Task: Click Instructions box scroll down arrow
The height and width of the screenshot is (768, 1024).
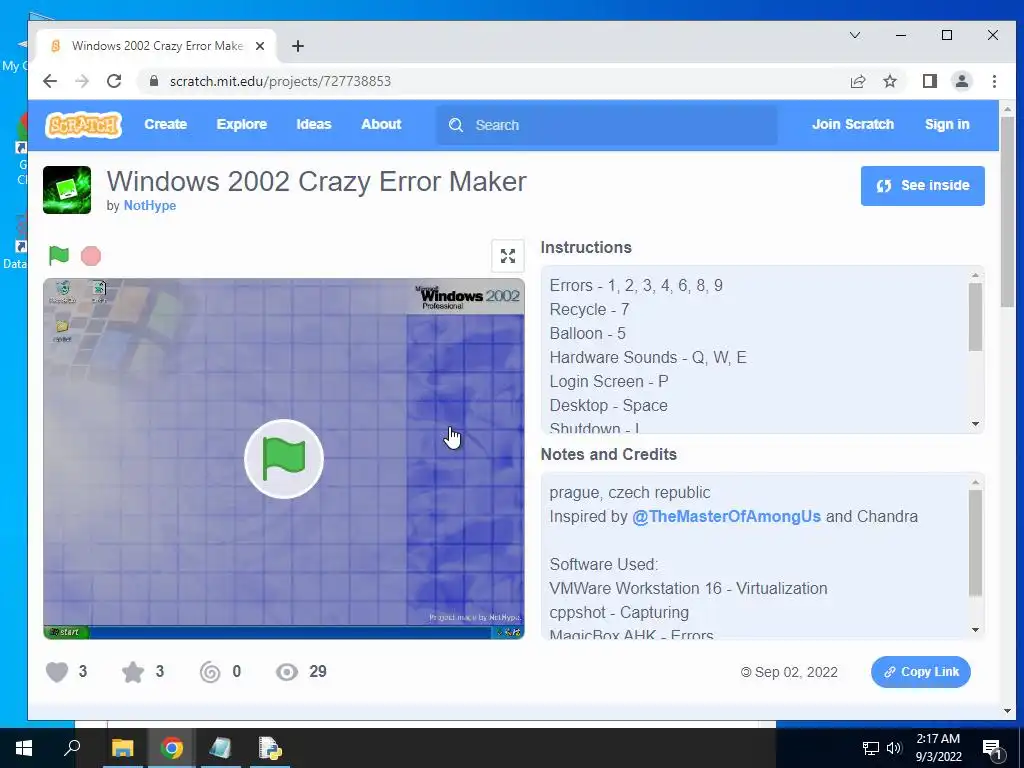Action: point(975,424)
